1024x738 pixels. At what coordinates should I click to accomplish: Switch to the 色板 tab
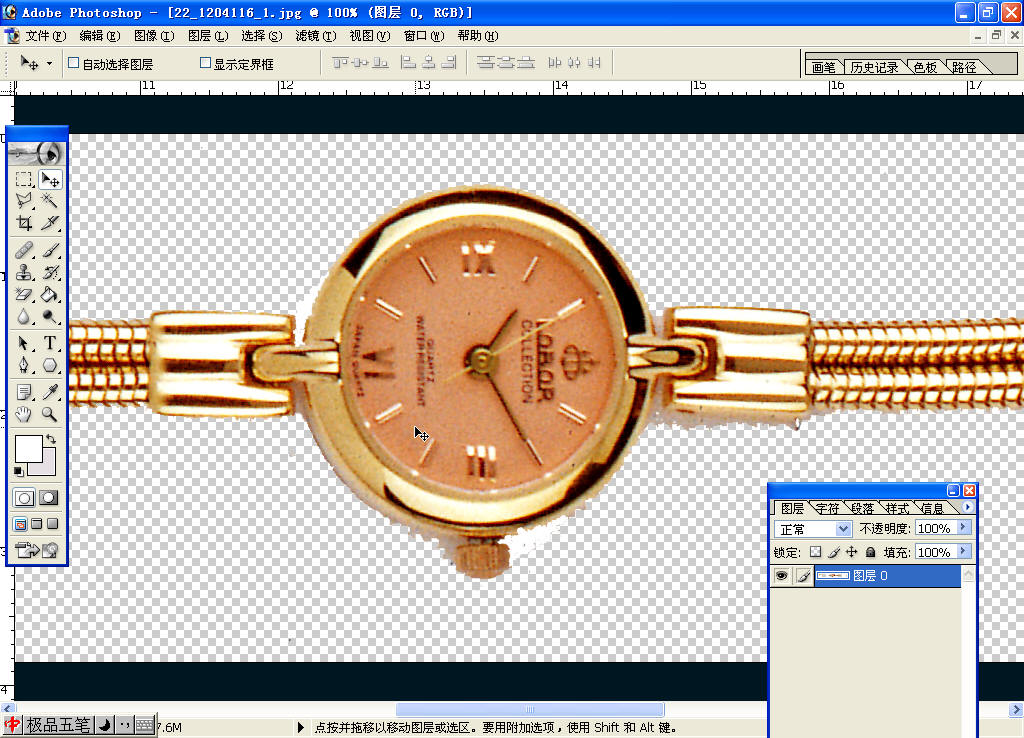(925, 67)
